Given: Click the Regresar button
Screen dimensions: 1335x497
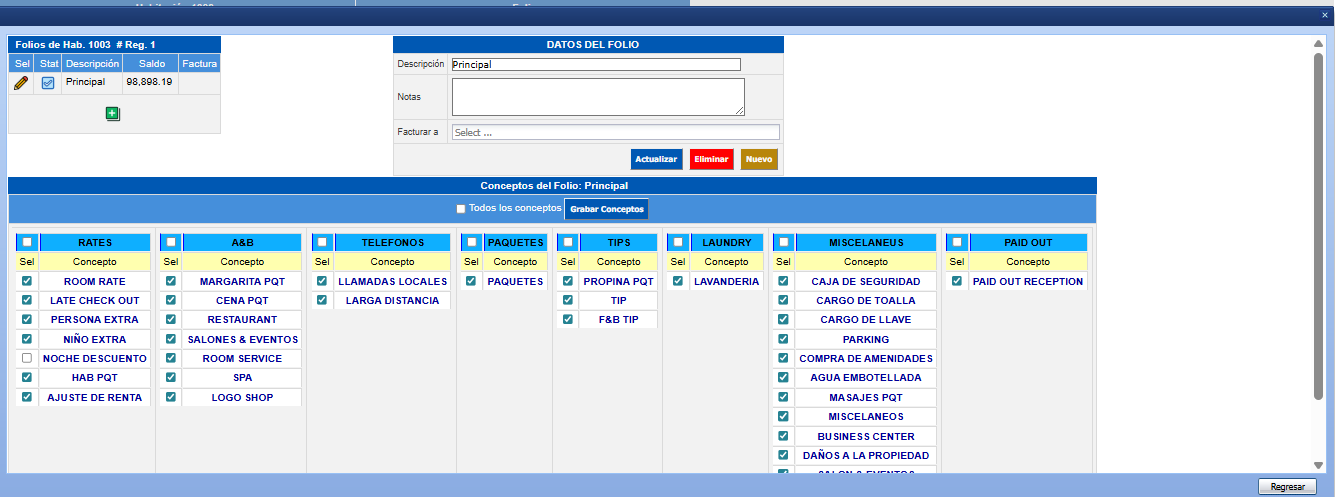Looking at the screenshot, I should [1287, 487].
